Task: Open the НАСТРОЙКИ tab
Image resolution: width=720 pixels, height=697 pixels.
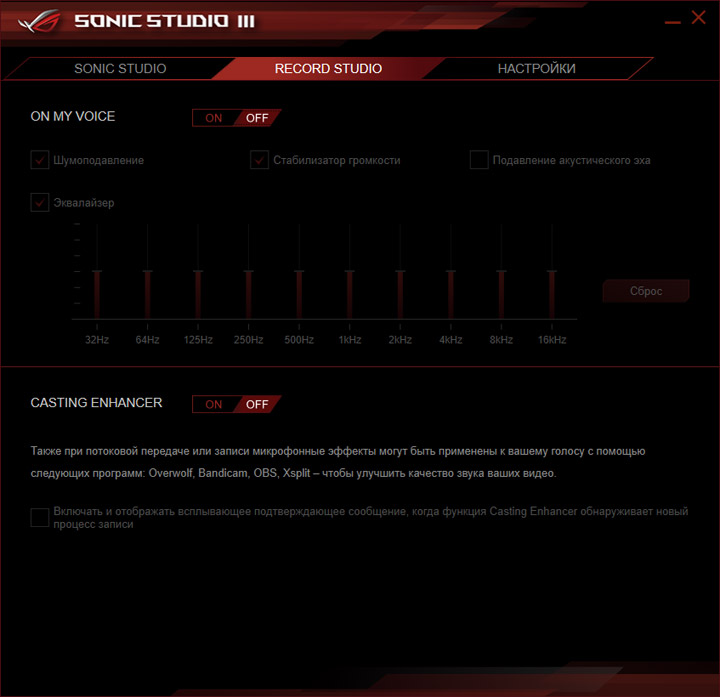Action: (x=536, y=68)
